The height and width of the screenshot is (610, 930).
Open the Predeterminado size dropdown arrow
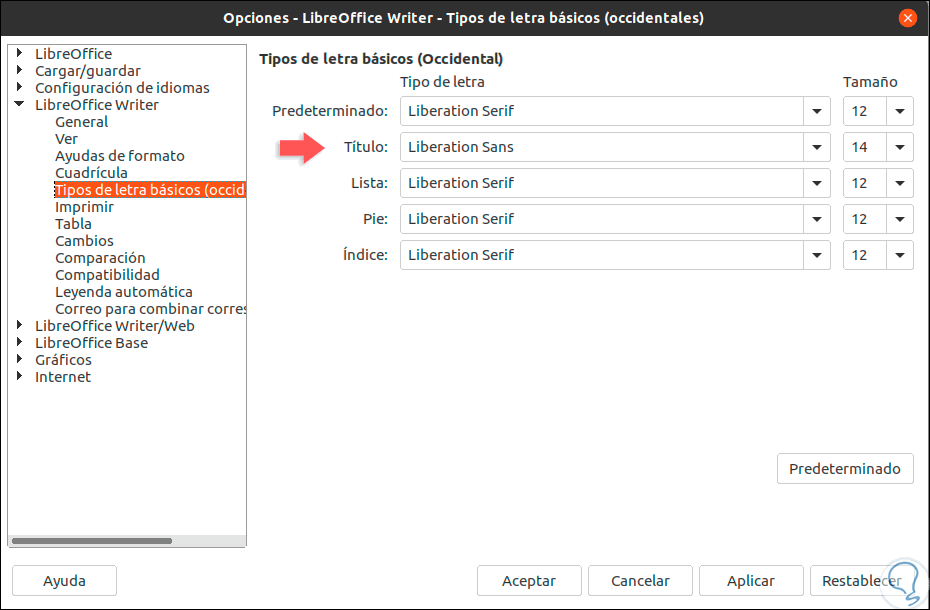[x=900, y=111]
